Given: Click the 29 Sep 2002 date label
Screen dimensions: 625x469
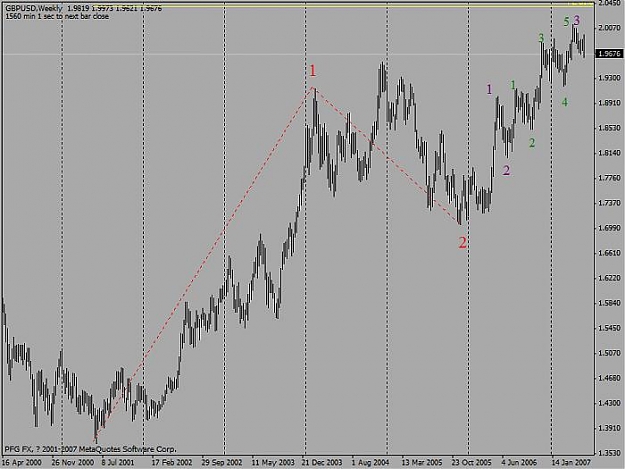Looking at the screenshot, I should point(222,463).
